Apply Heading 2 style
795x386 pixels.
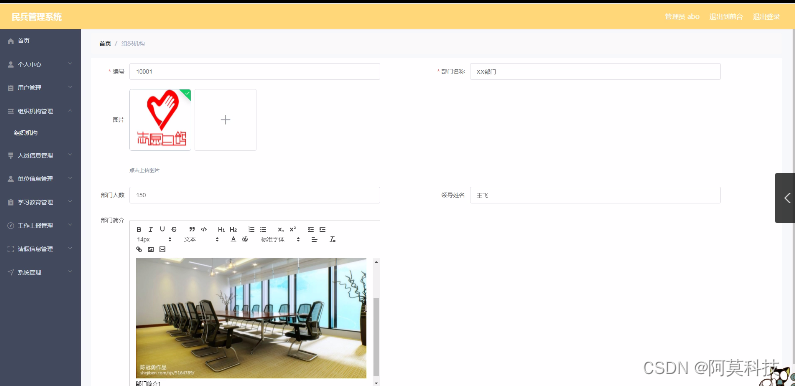pos(233,230)
